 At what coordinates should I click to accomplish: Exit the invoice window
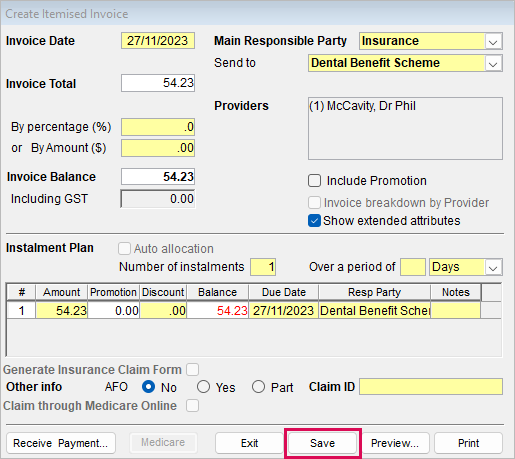[249, 443]
